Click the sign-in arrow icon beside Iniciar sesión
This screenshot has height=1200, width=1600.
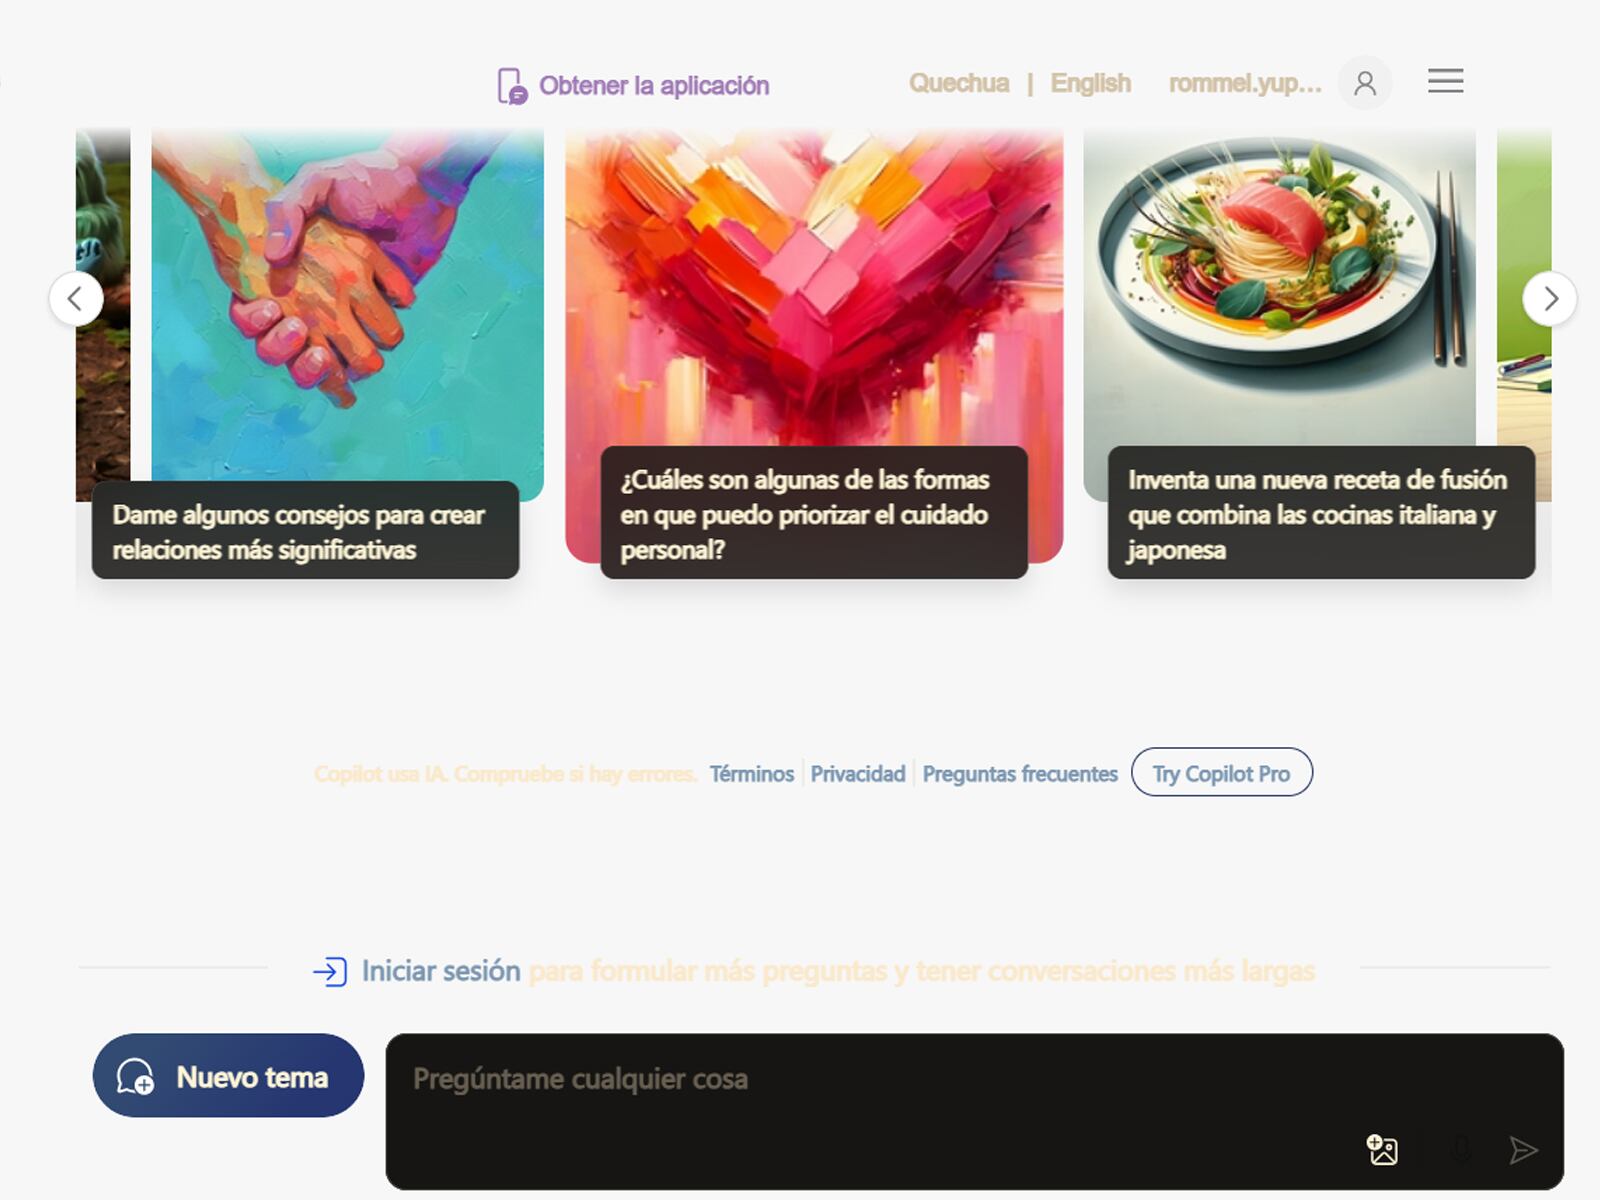tap(330, 971)
